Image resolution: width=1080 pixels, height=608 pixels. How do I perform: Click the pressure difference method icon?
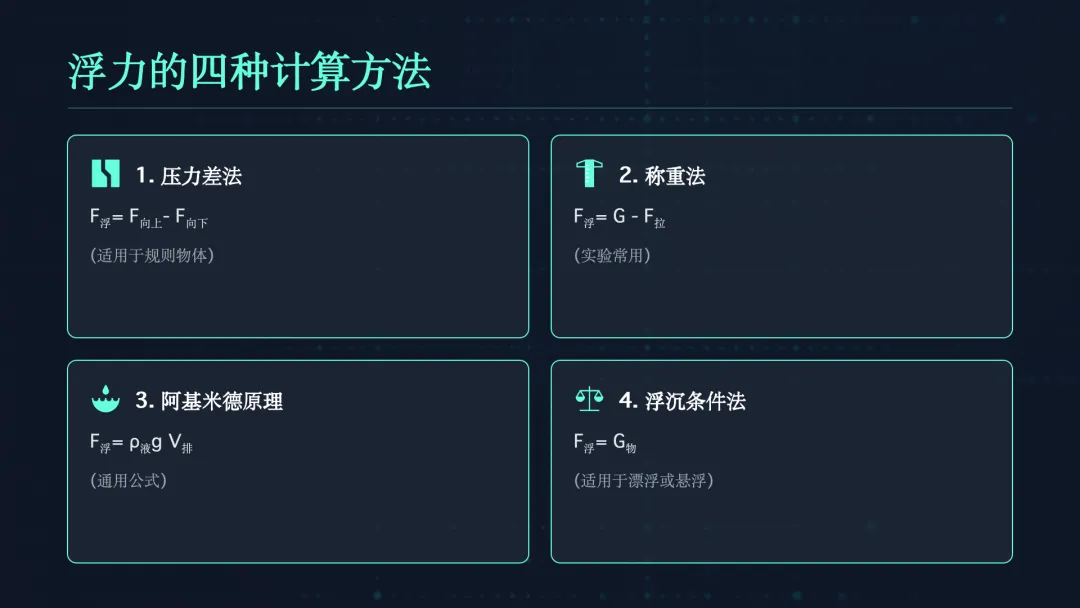[x=105, y=174]
